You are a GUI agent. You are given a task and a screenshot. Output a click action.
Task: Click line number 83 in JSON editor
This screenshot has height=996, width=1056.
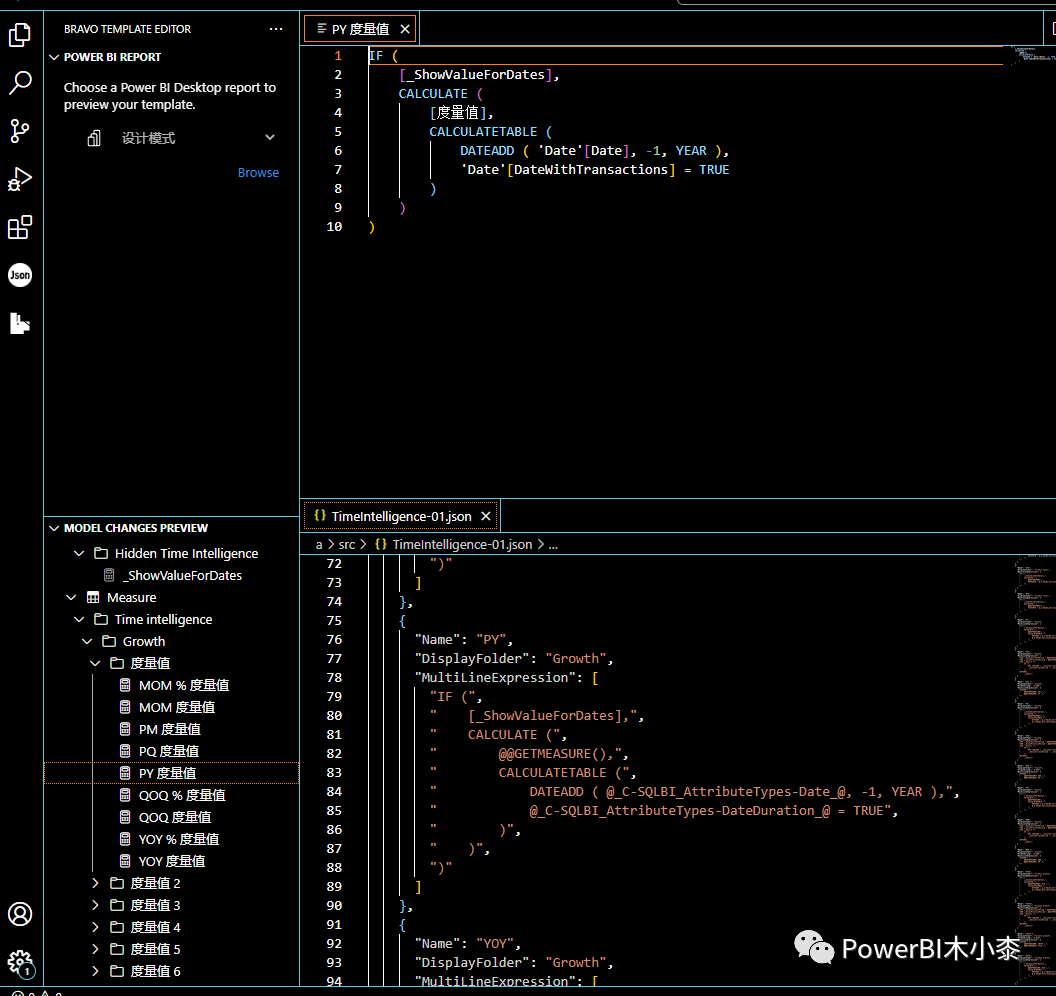point(334,772)
